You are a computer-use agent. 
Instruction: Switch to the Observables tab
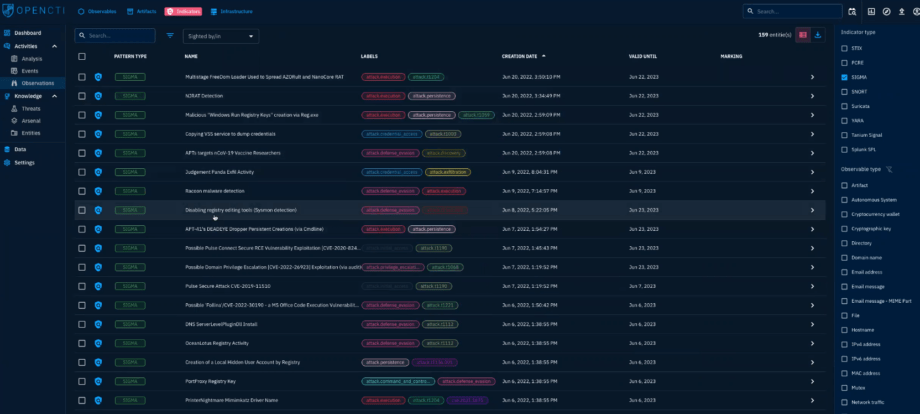[x=96, y=12]
